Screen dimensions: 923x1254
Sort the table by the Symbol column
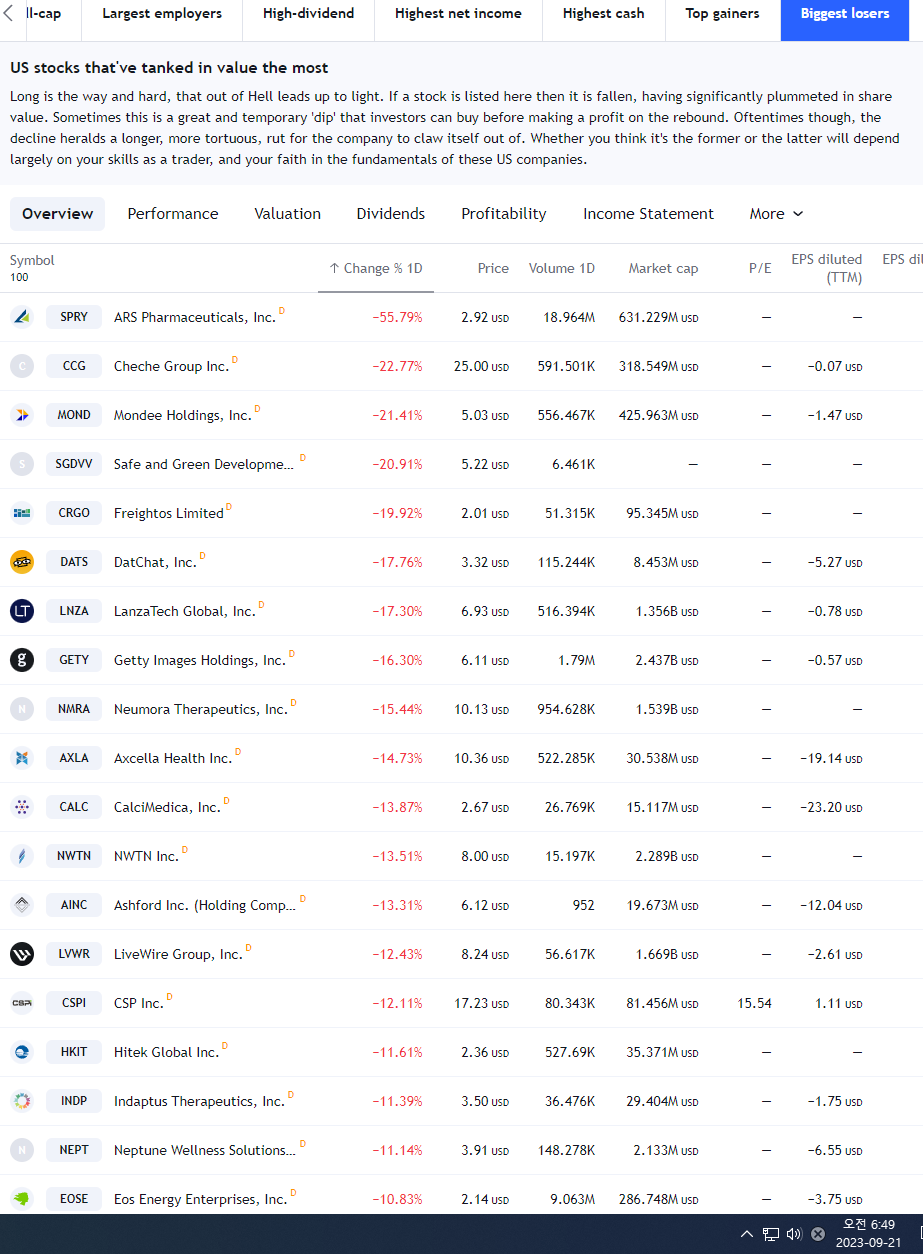32,260
